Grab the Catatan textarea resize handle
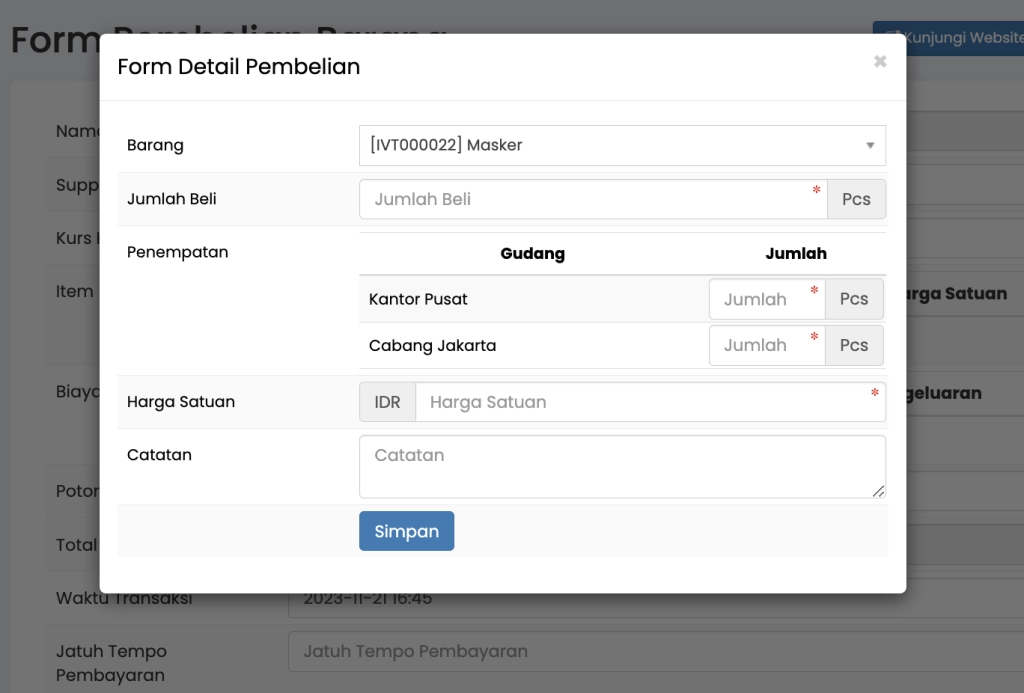This screenshot has height=693, width=1024. pyautogui.click(x=879, y=491)
